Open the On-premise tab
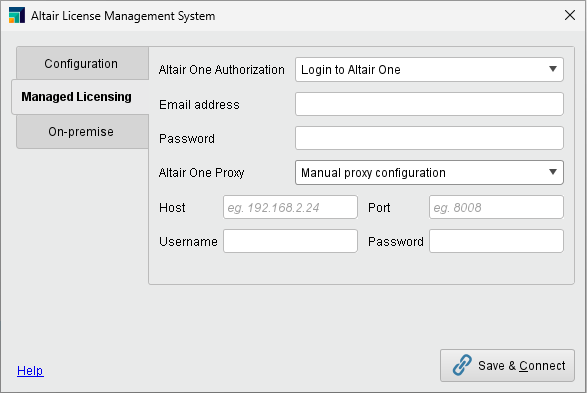 click(82, 132)
